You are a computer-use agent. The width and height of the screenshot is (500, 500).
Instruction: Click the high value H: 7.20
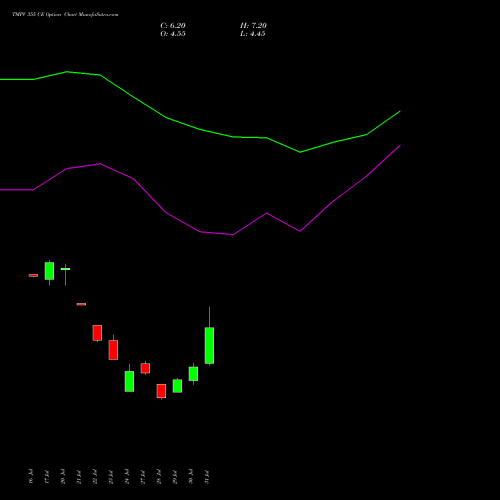coord(253,26)
